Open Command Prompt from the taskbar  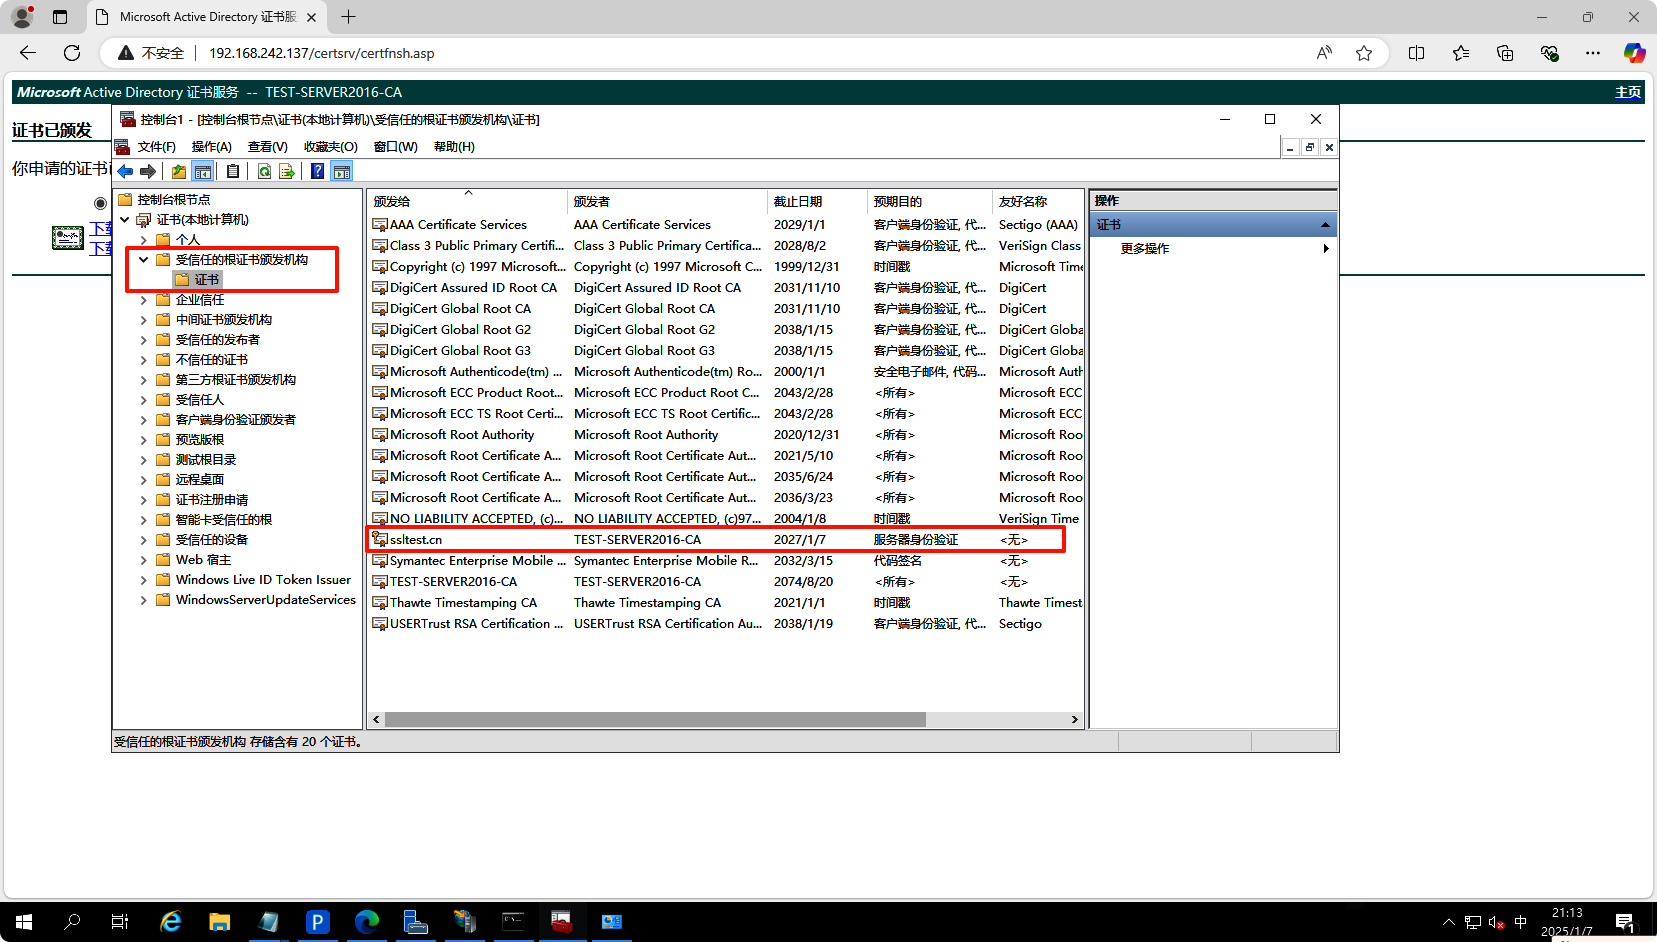tap(514, 922)
